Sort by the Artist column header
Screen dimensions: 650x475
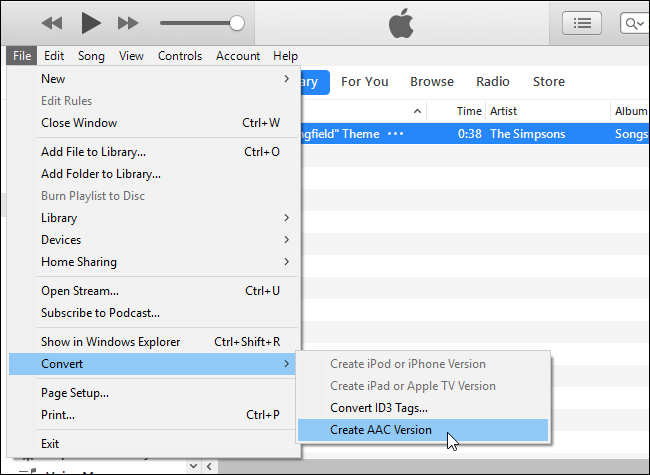pos(504,111)
